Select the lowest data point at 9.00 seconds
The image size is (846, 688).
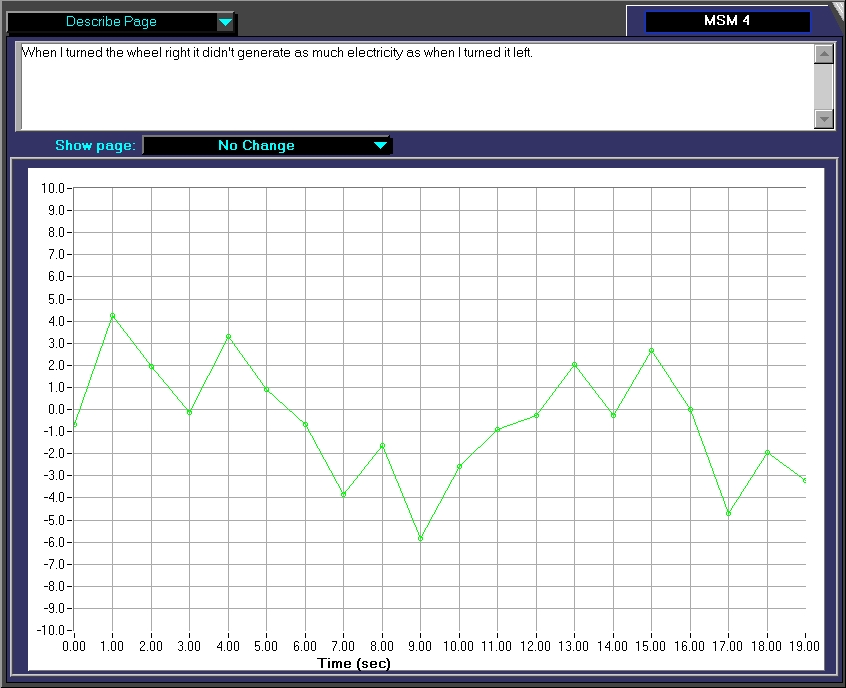tap(421, 538)
